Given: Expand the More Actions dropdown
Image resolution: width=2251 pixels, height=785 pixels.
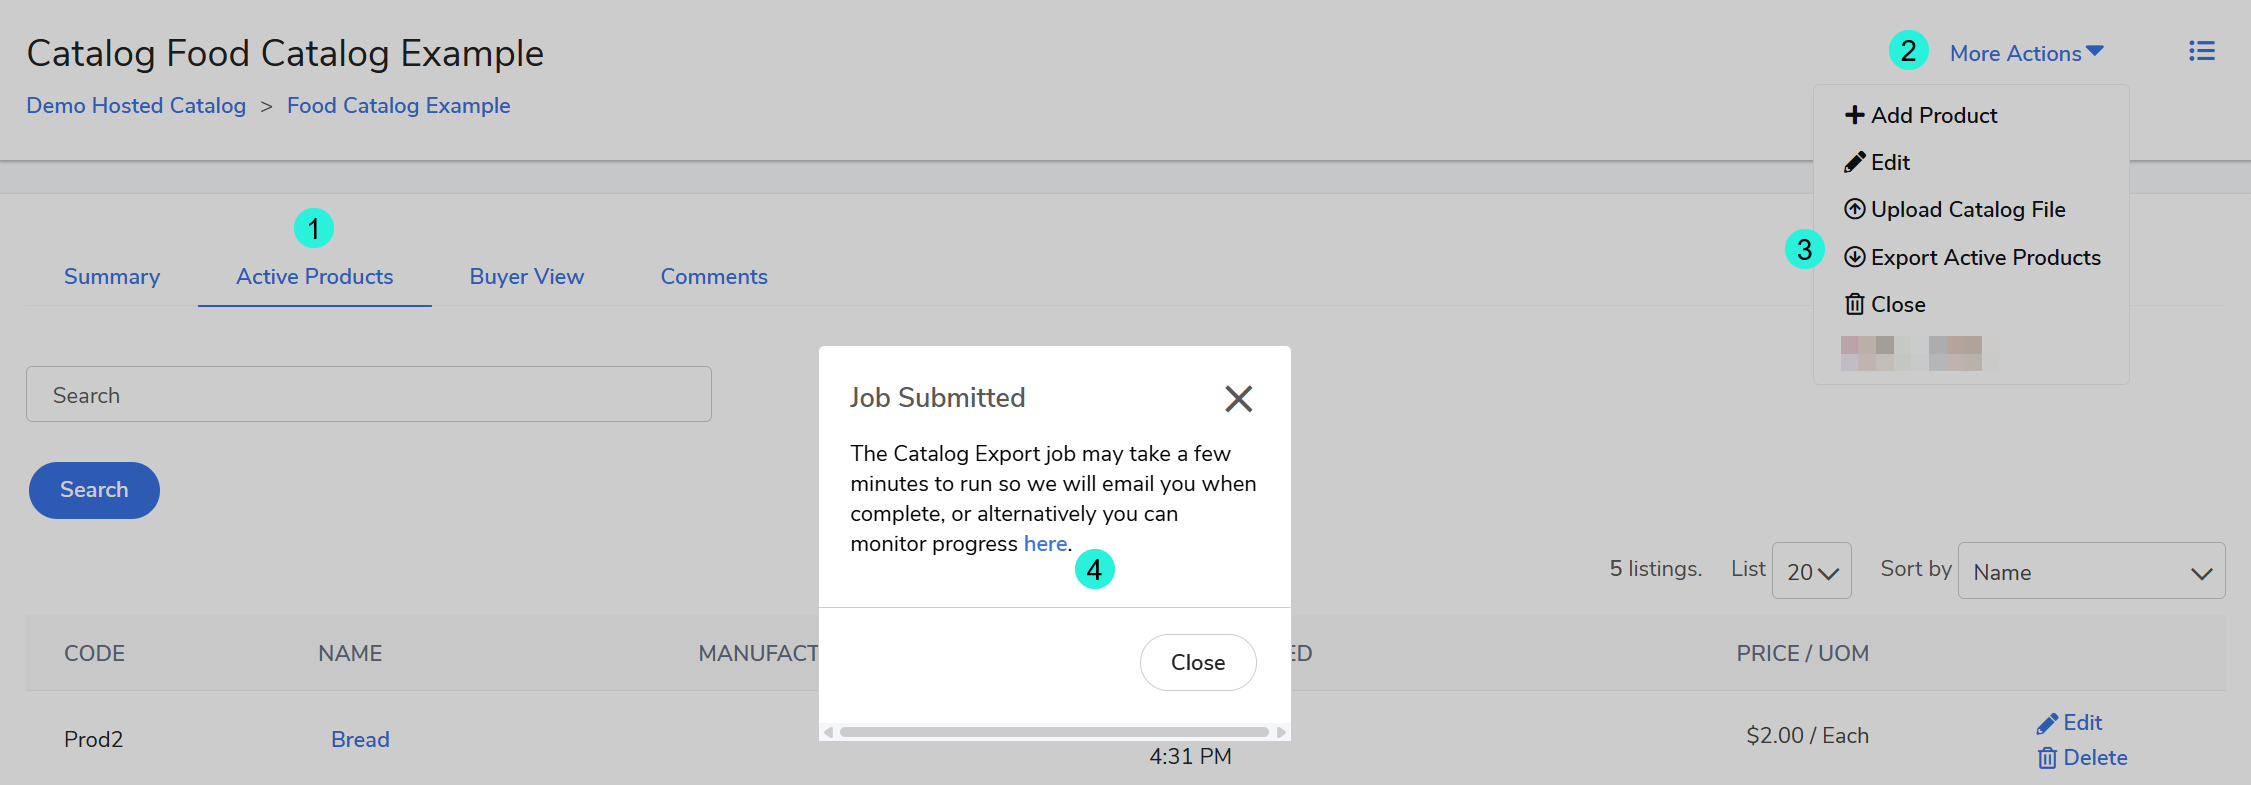Looking at the screenshot, I should 2026,53.
